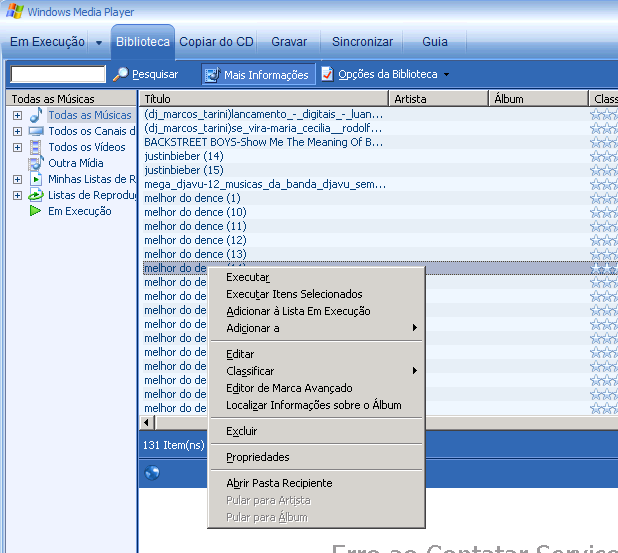The image size is (618, 553).
Task: Rate melhor do dence (13) stars
Action: [603, 254]
